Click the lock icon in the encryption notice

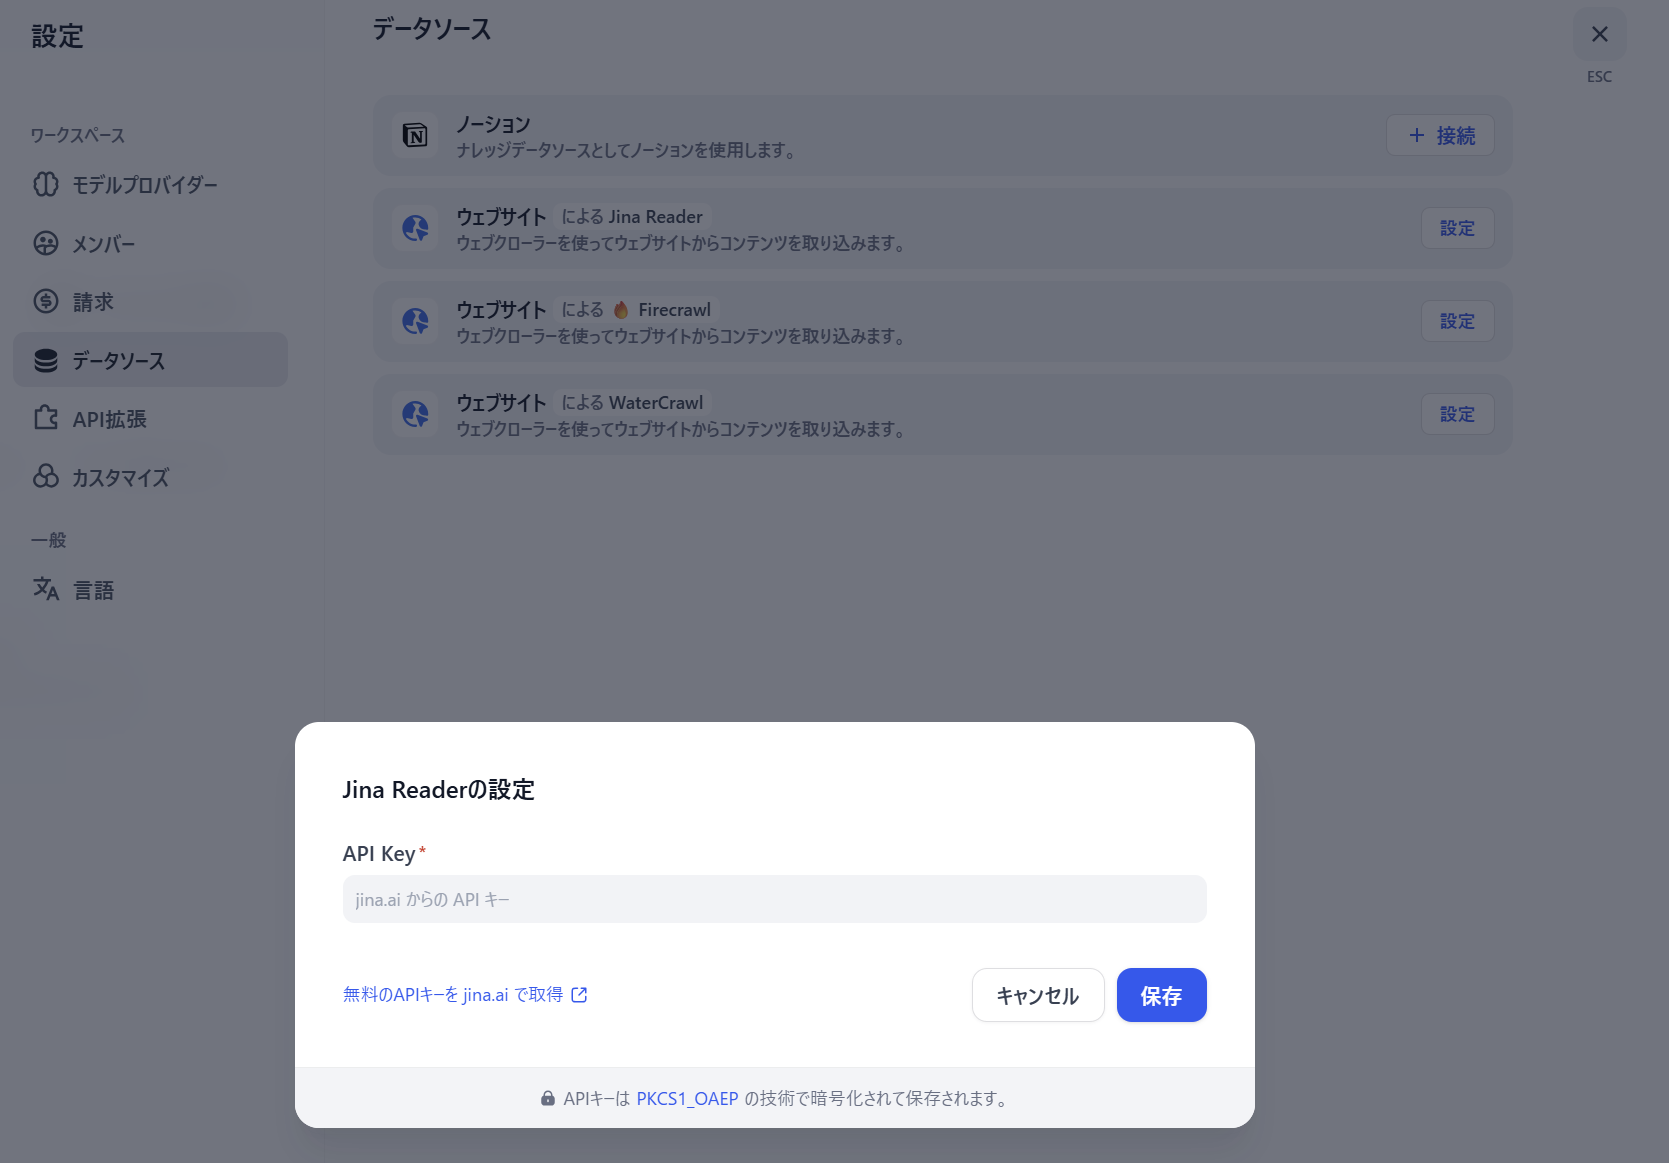pos(548,1098)
